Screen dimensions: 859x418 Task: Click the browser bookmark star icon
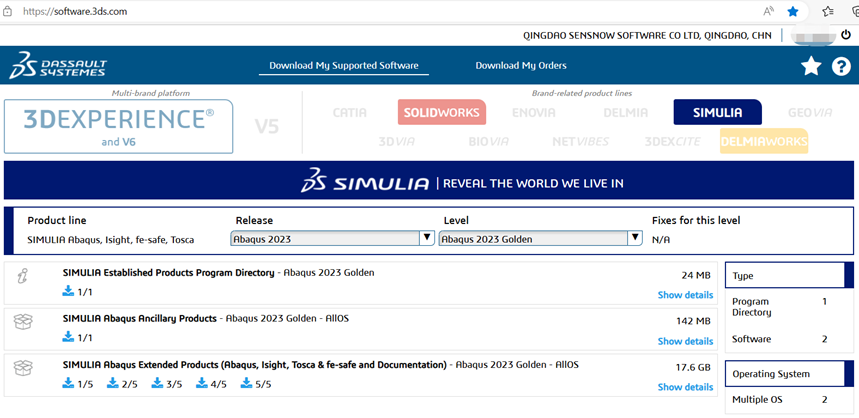793,11
